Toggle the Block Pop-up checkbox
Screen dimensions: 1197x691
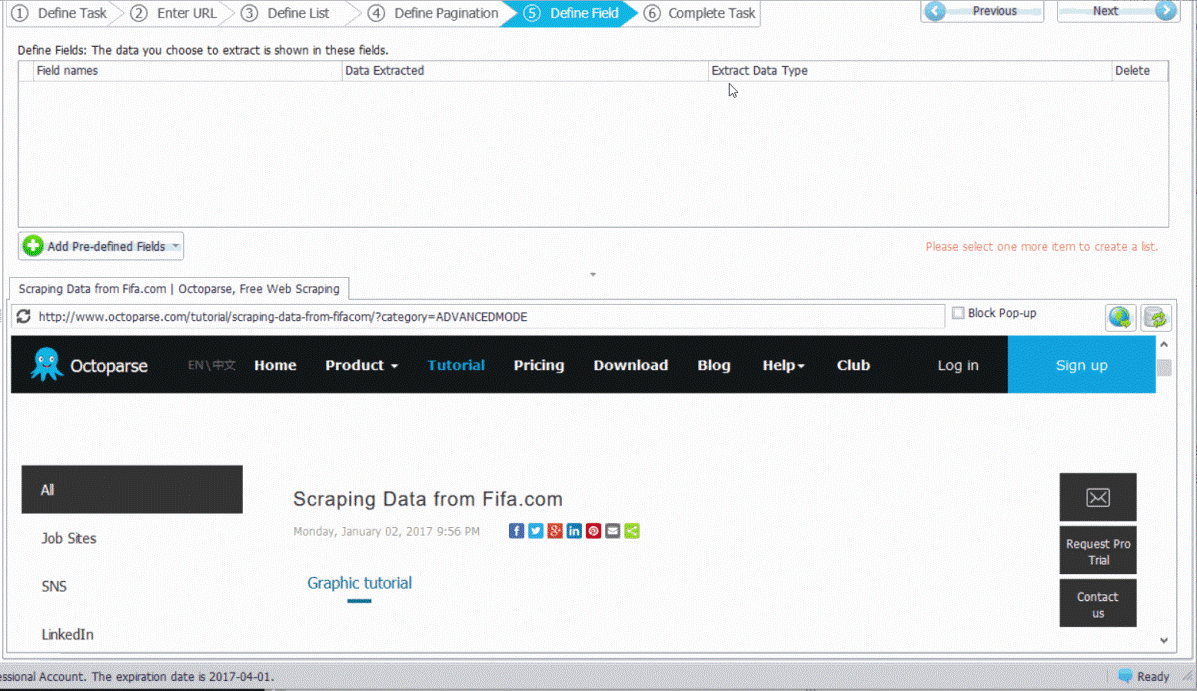tap(958, 313)
